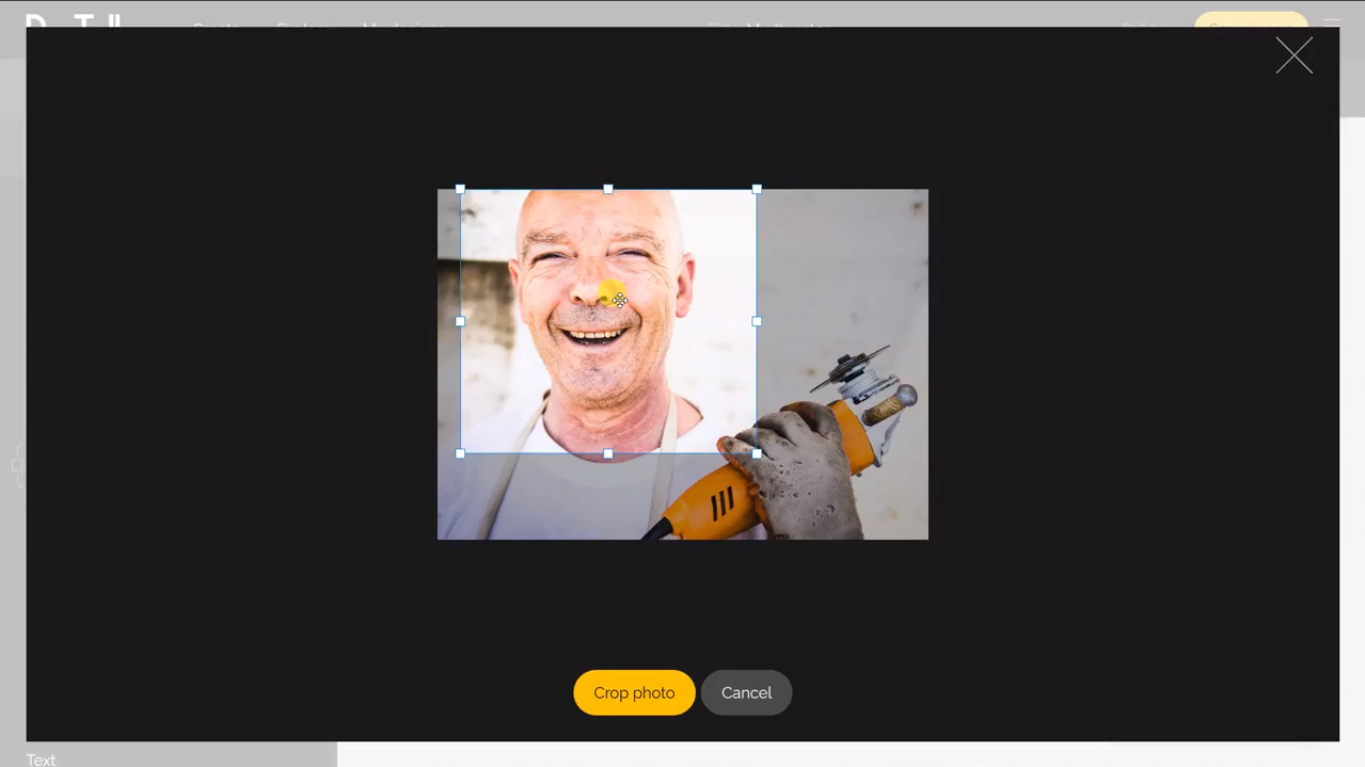This screenshot has height=767, width=1365.
Task: Click the Text label at bottom left
Action: [x=41, y=759]
